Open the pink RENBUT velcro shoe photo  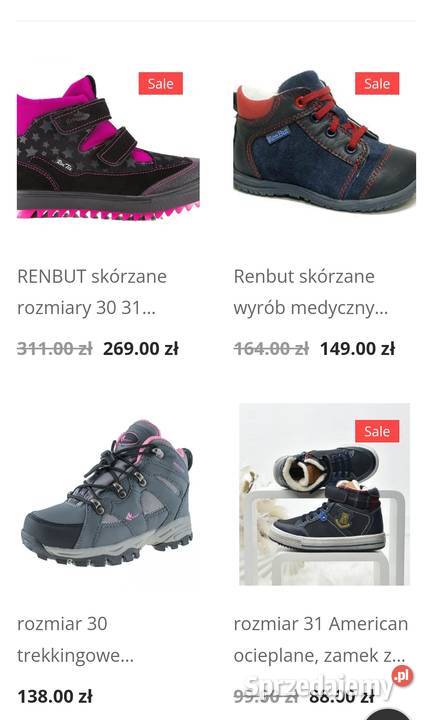pos(108,146)
